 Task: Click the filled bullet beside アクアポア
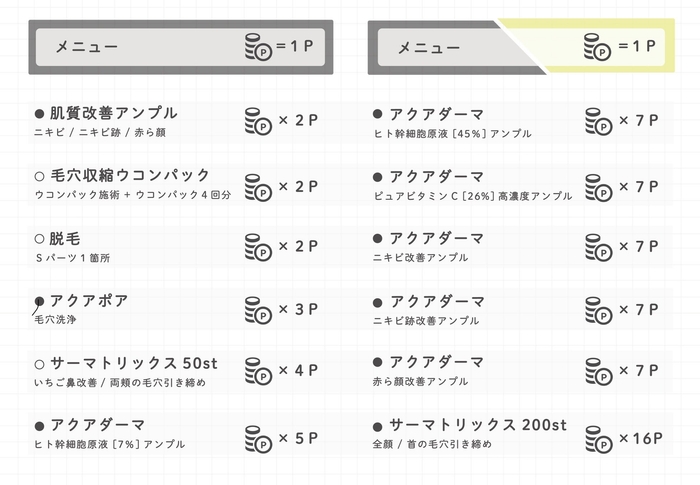coord(40,301)
